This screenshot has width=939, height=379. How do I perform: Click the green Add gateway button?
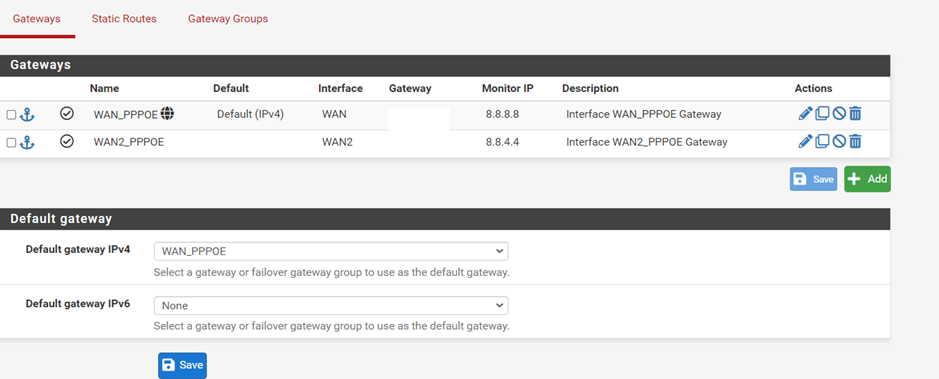coord(867,179)
